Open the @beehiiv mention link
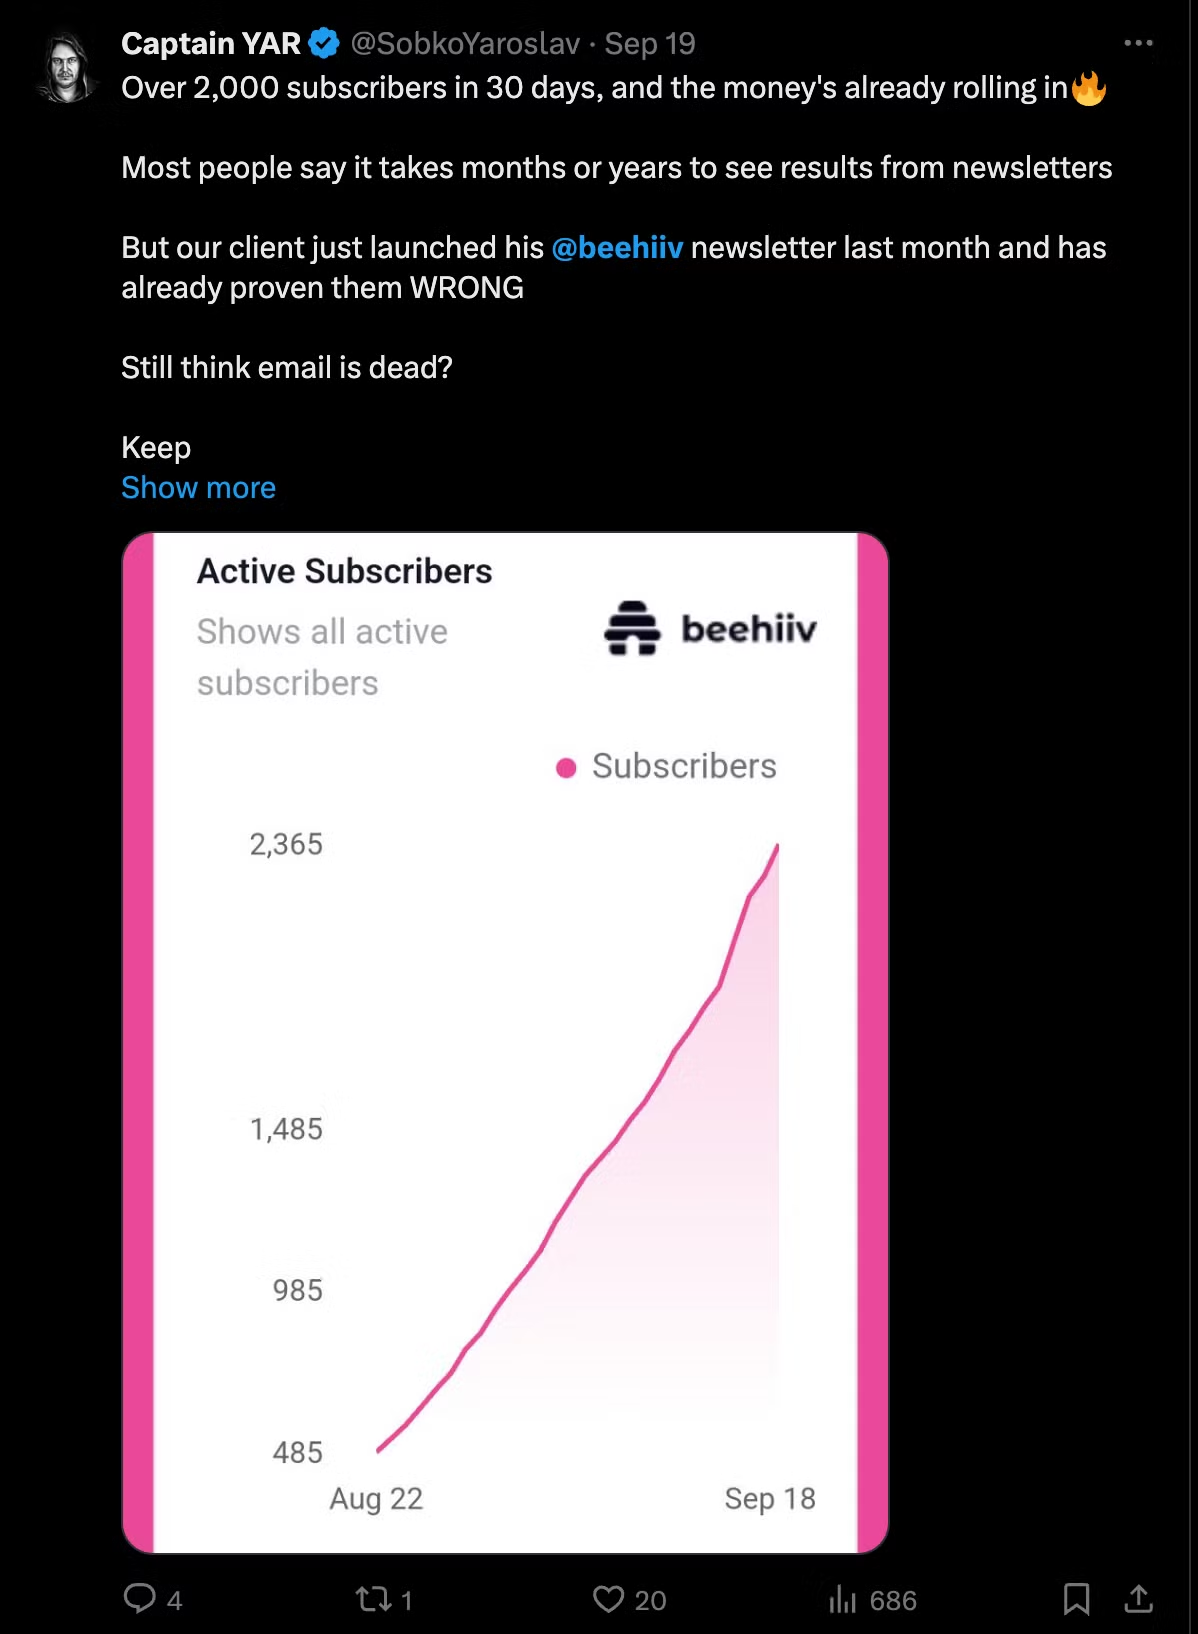 [617, 248]
